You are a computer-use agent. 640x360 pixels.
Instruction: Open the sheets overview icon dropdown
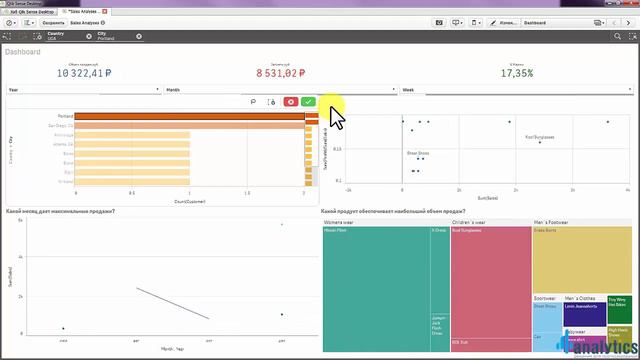599,23
